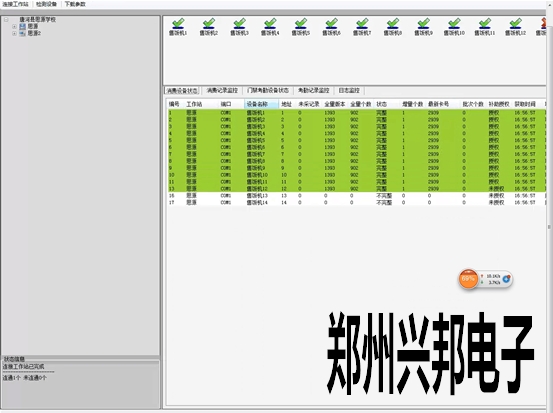Select table row for 售饭机5
Image resolution: width=553 pixels, height=413 pixels.
357,140
